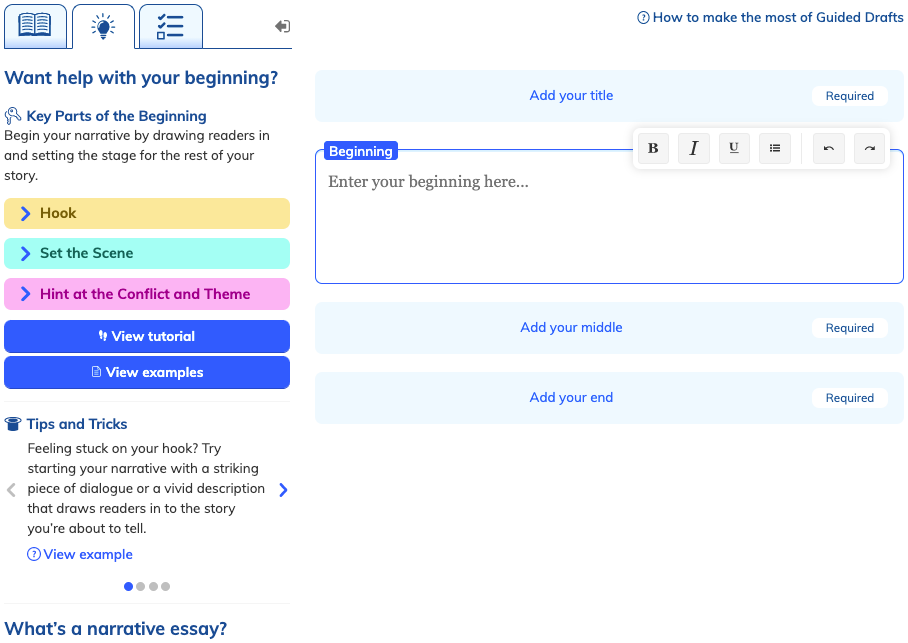908x643 pixels.
Task: Expand the Hook section
Action: coord(147,213)
